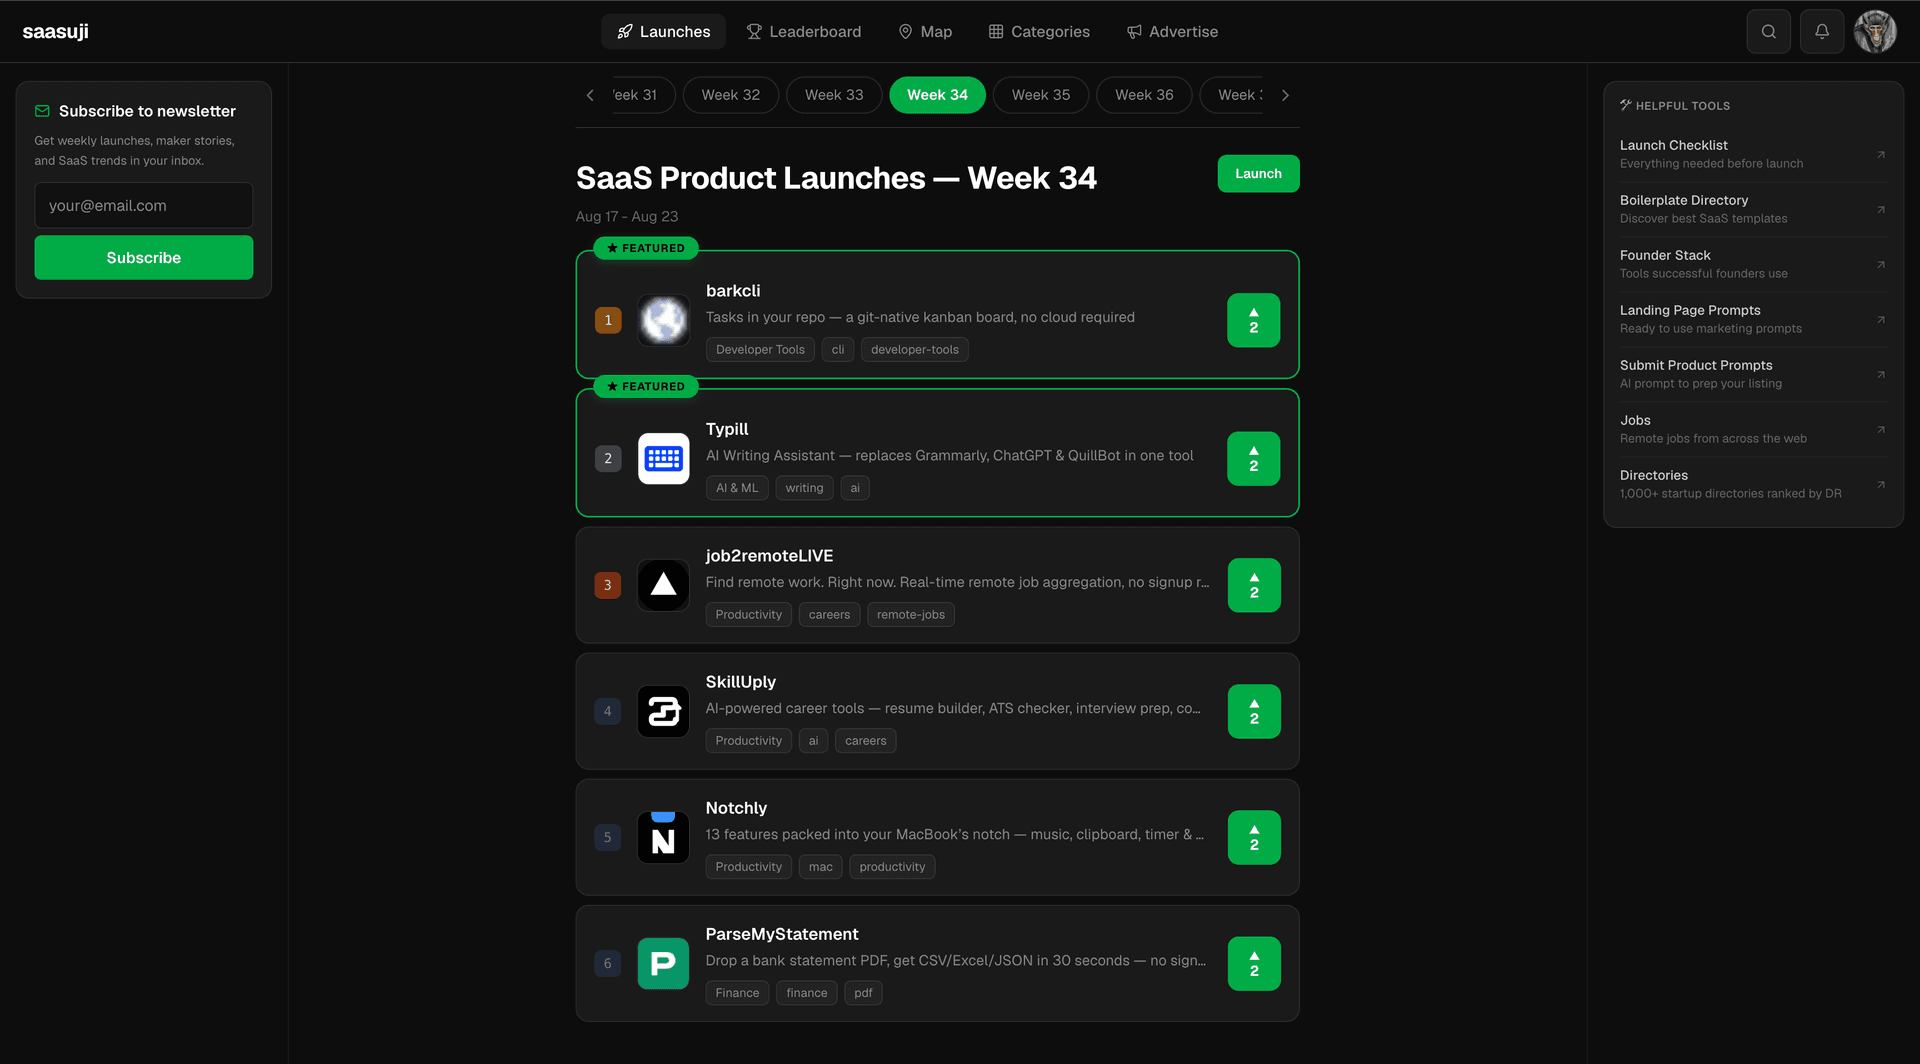Show earlier weeks with left chevron
The image size is (1920, 1064).
click(x=590, y=95)
